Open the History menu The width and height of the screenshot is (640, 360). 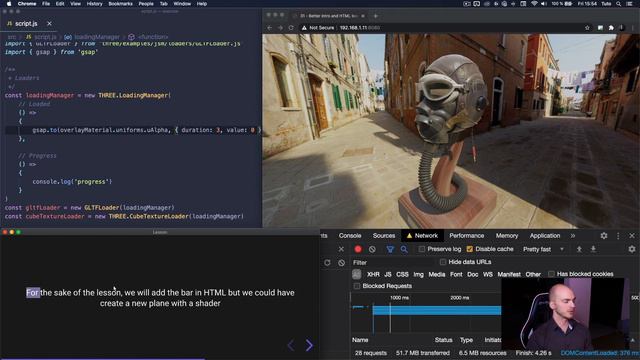point(94,4)
